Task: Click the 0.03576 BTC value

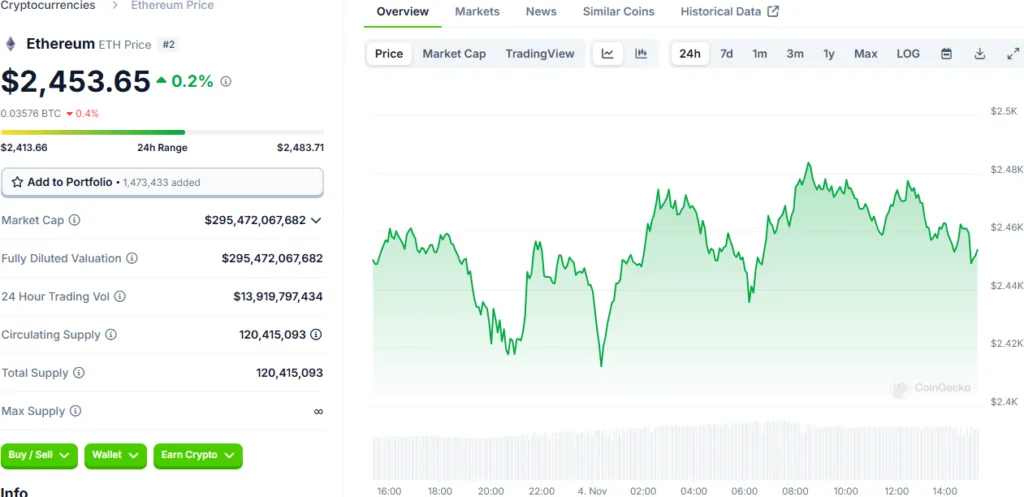Action: 31,113
